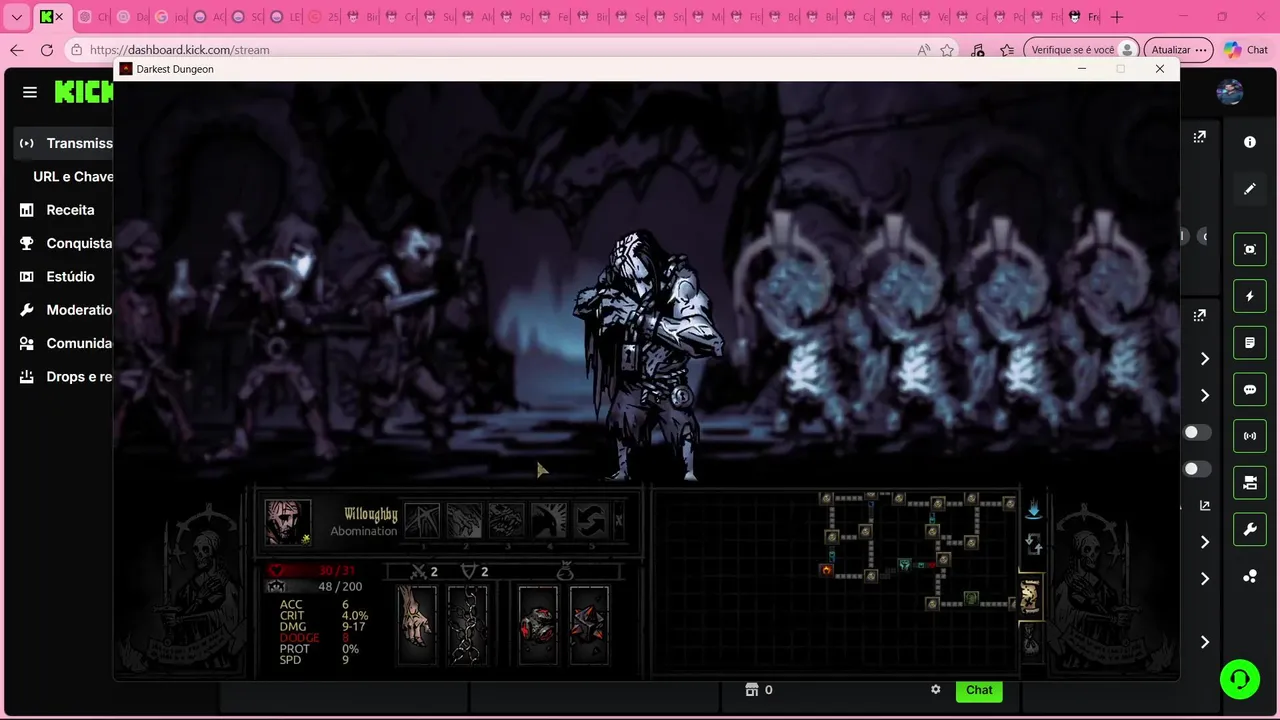Select the fifth transform skill icon
Image resolution: width=1280 pixels, height=720 pixels.
[x=590, y=520]
